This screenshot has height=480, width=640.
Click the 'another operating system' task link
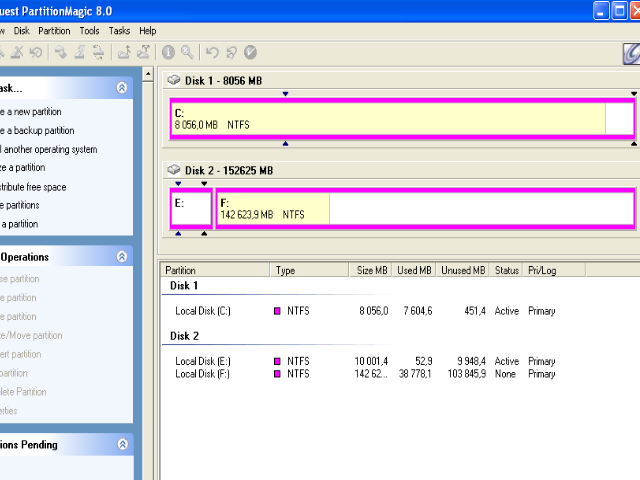49,149
